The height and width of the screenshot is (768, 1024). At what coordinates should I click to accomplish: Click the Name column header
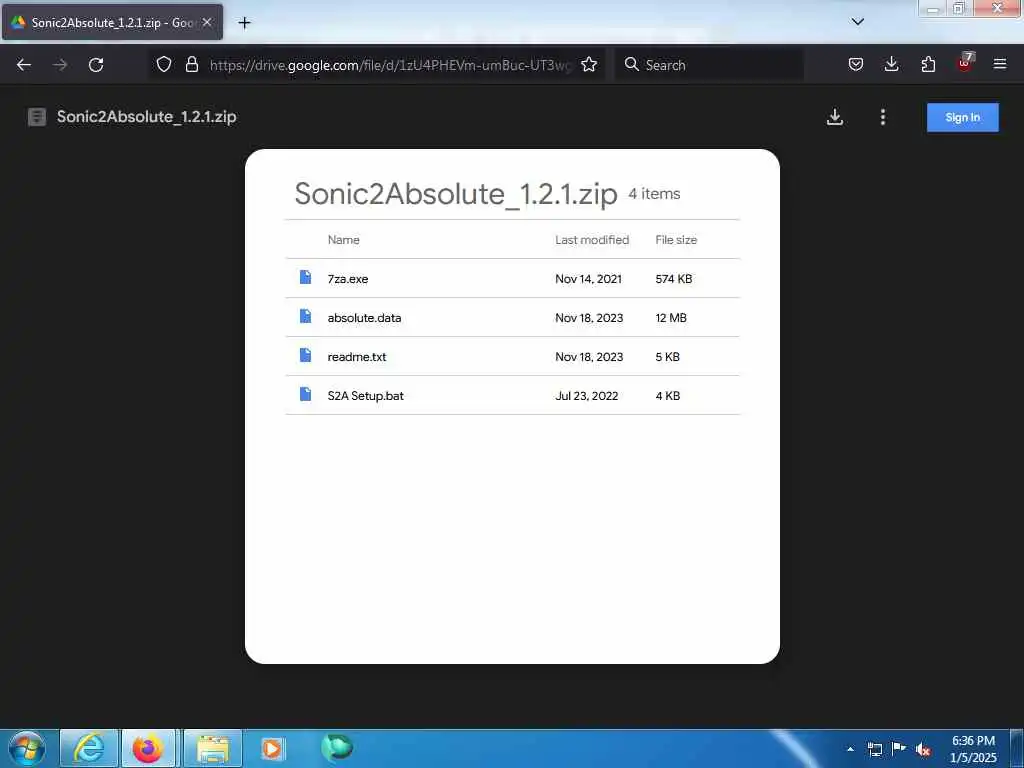coord(344,240)
